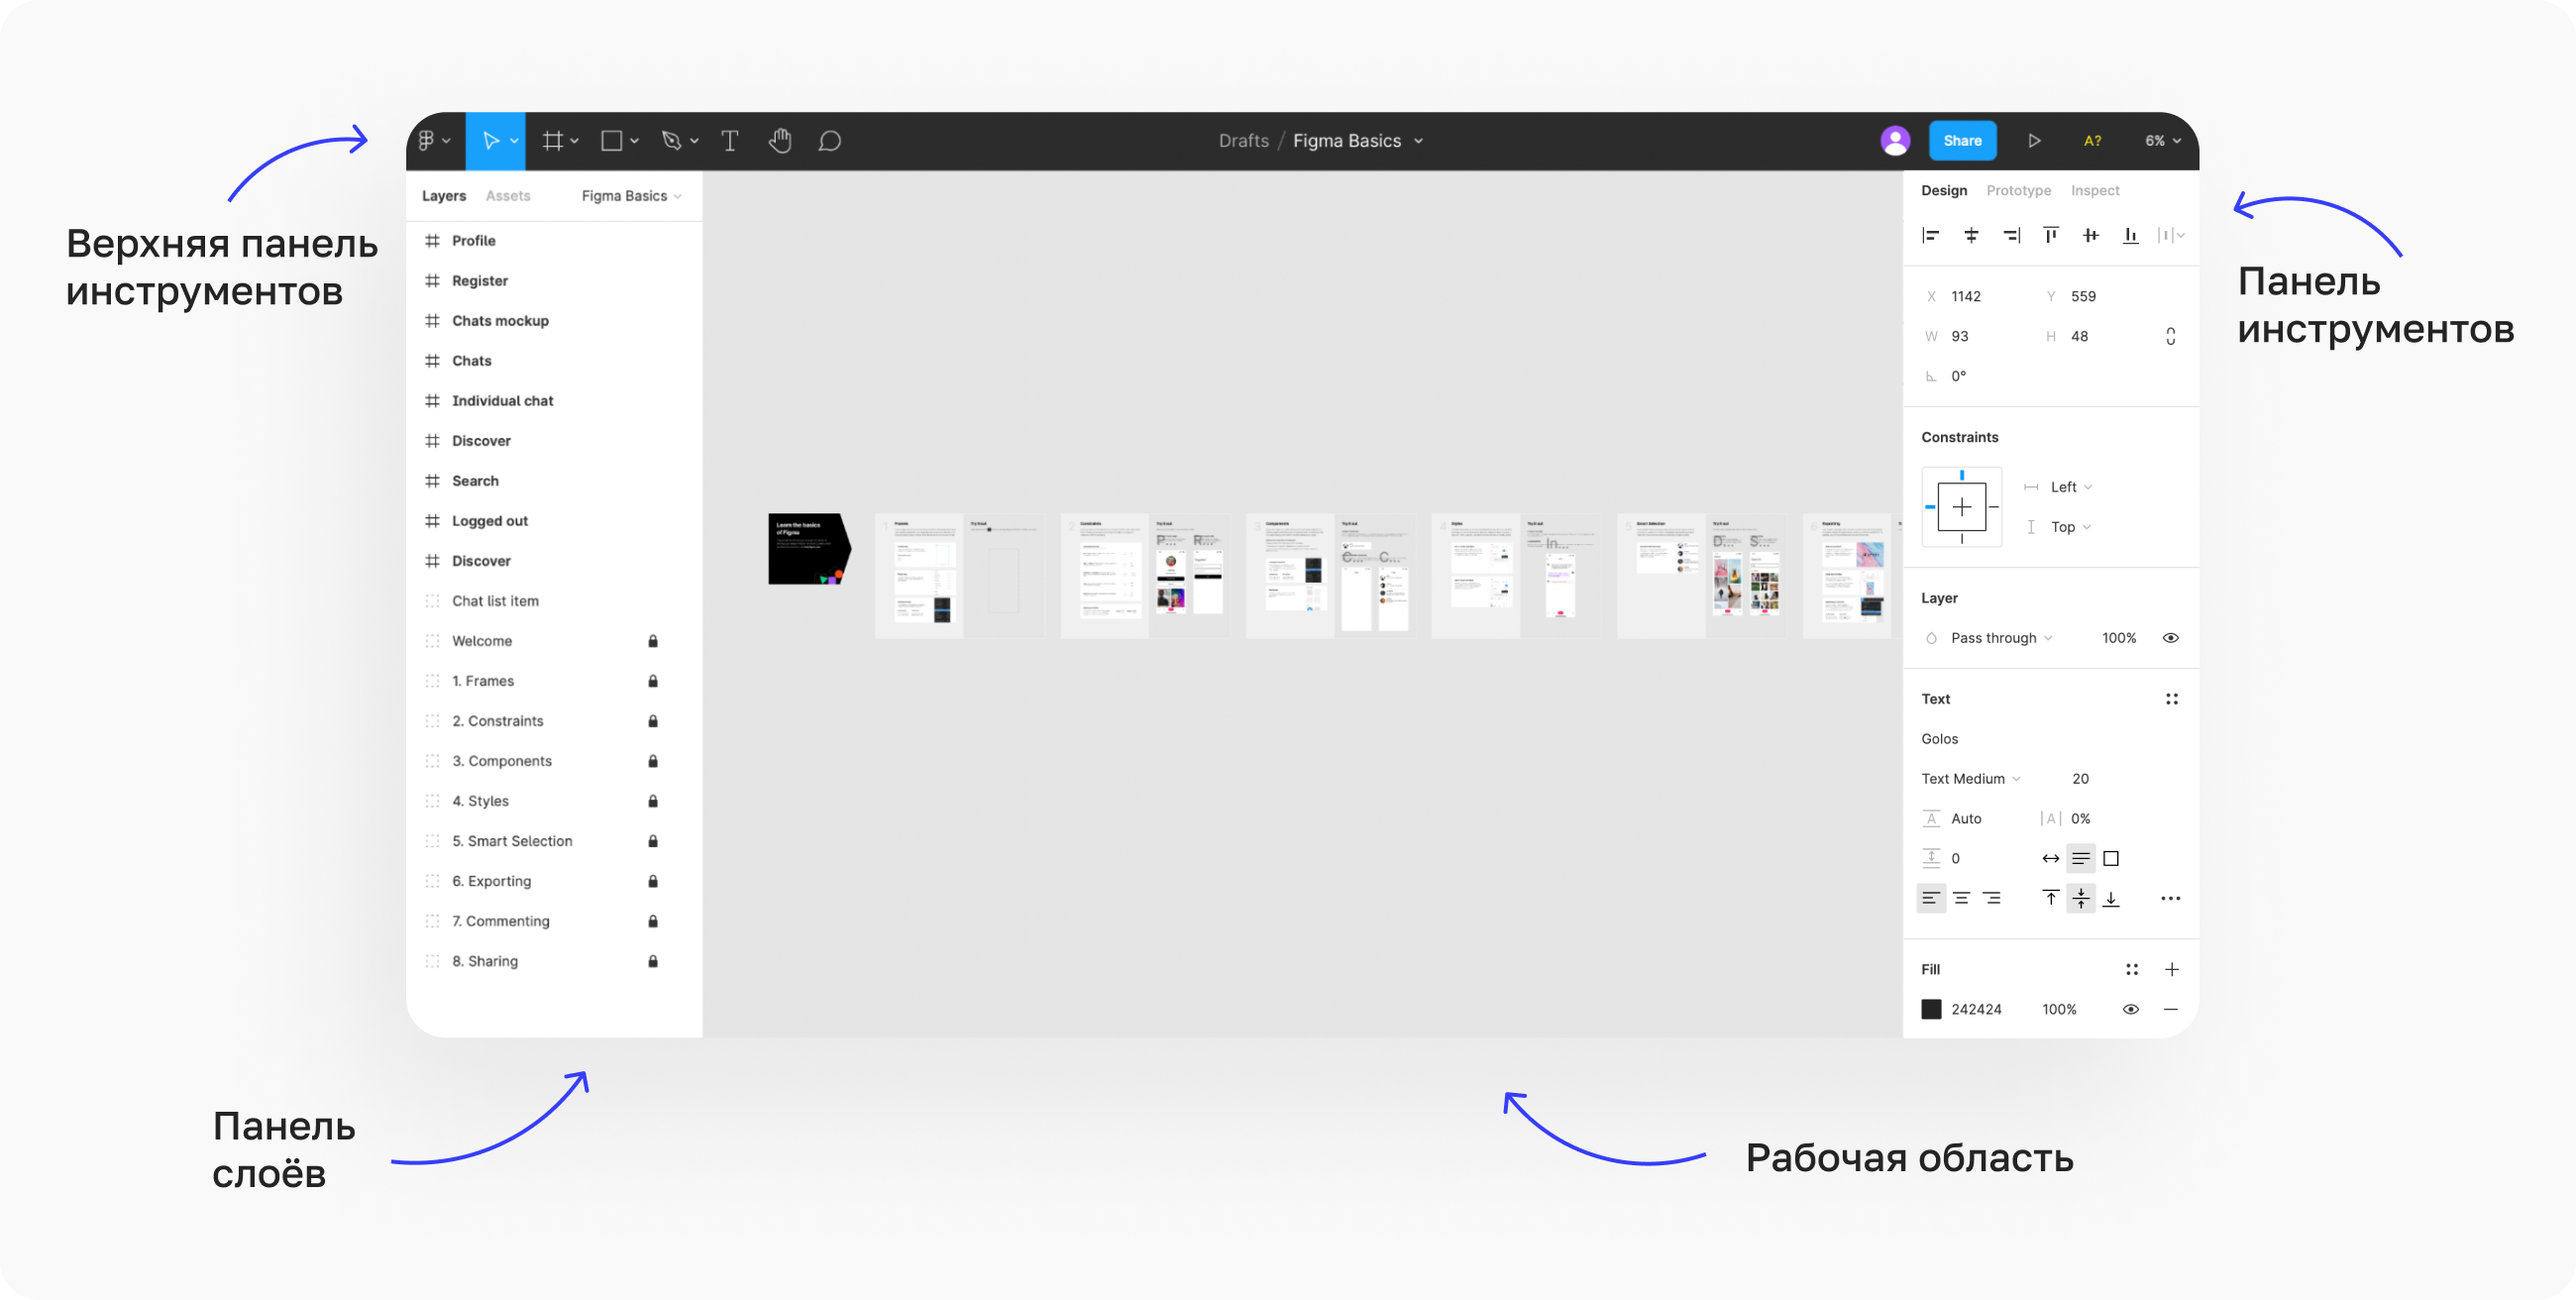Unlock the Welcome layer
This screenshot has width=2576, height=1300.
tap(653, 641)
